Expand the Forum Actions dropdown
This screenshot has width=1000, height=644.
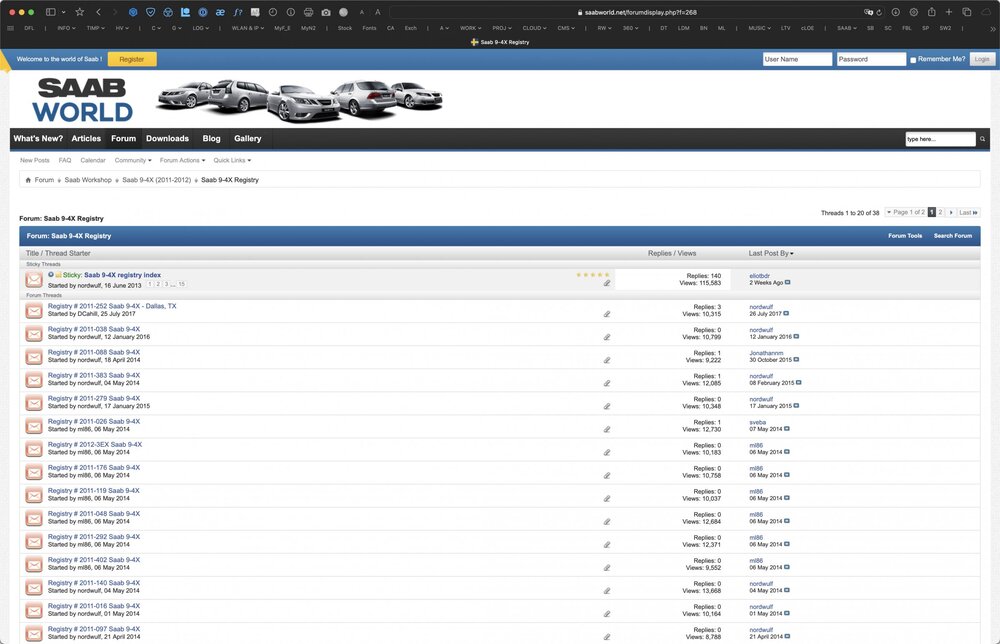[182, 160]
